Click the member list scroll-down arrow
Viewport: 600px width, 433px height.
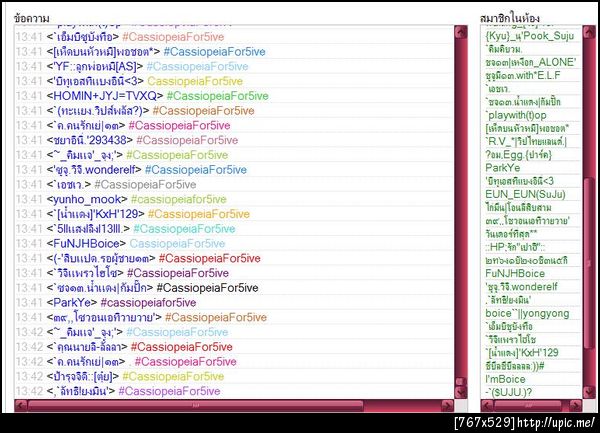coord(589,392)
